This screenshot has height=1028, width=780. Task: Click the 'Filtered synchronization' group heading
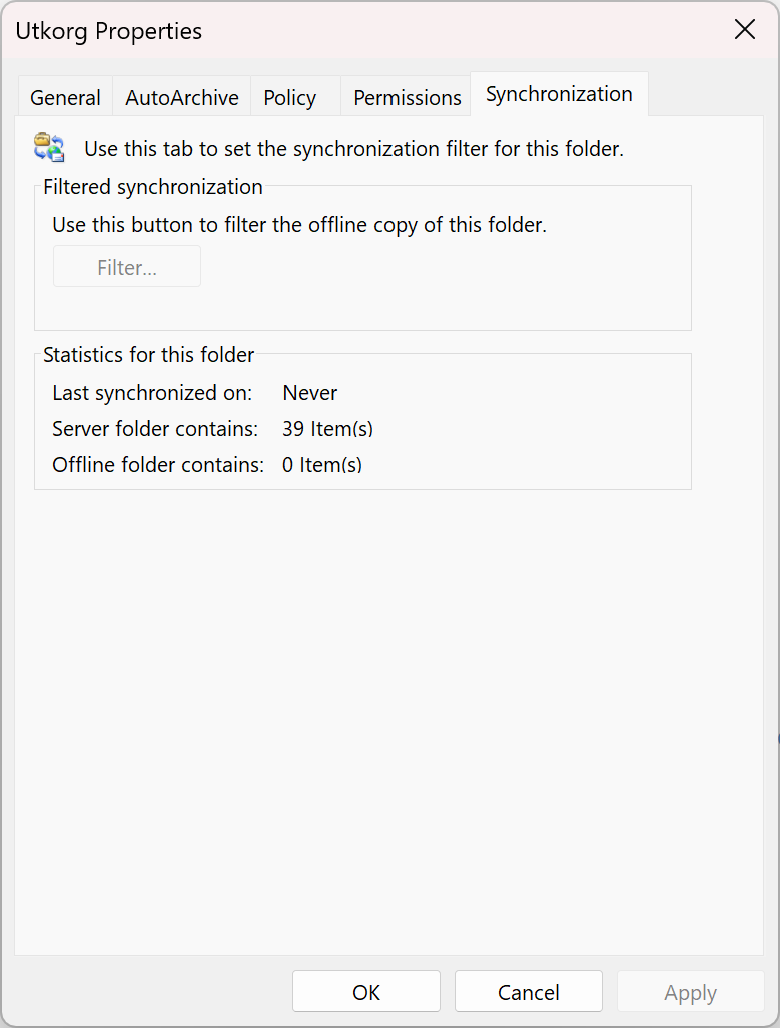[x=153, y=187]
